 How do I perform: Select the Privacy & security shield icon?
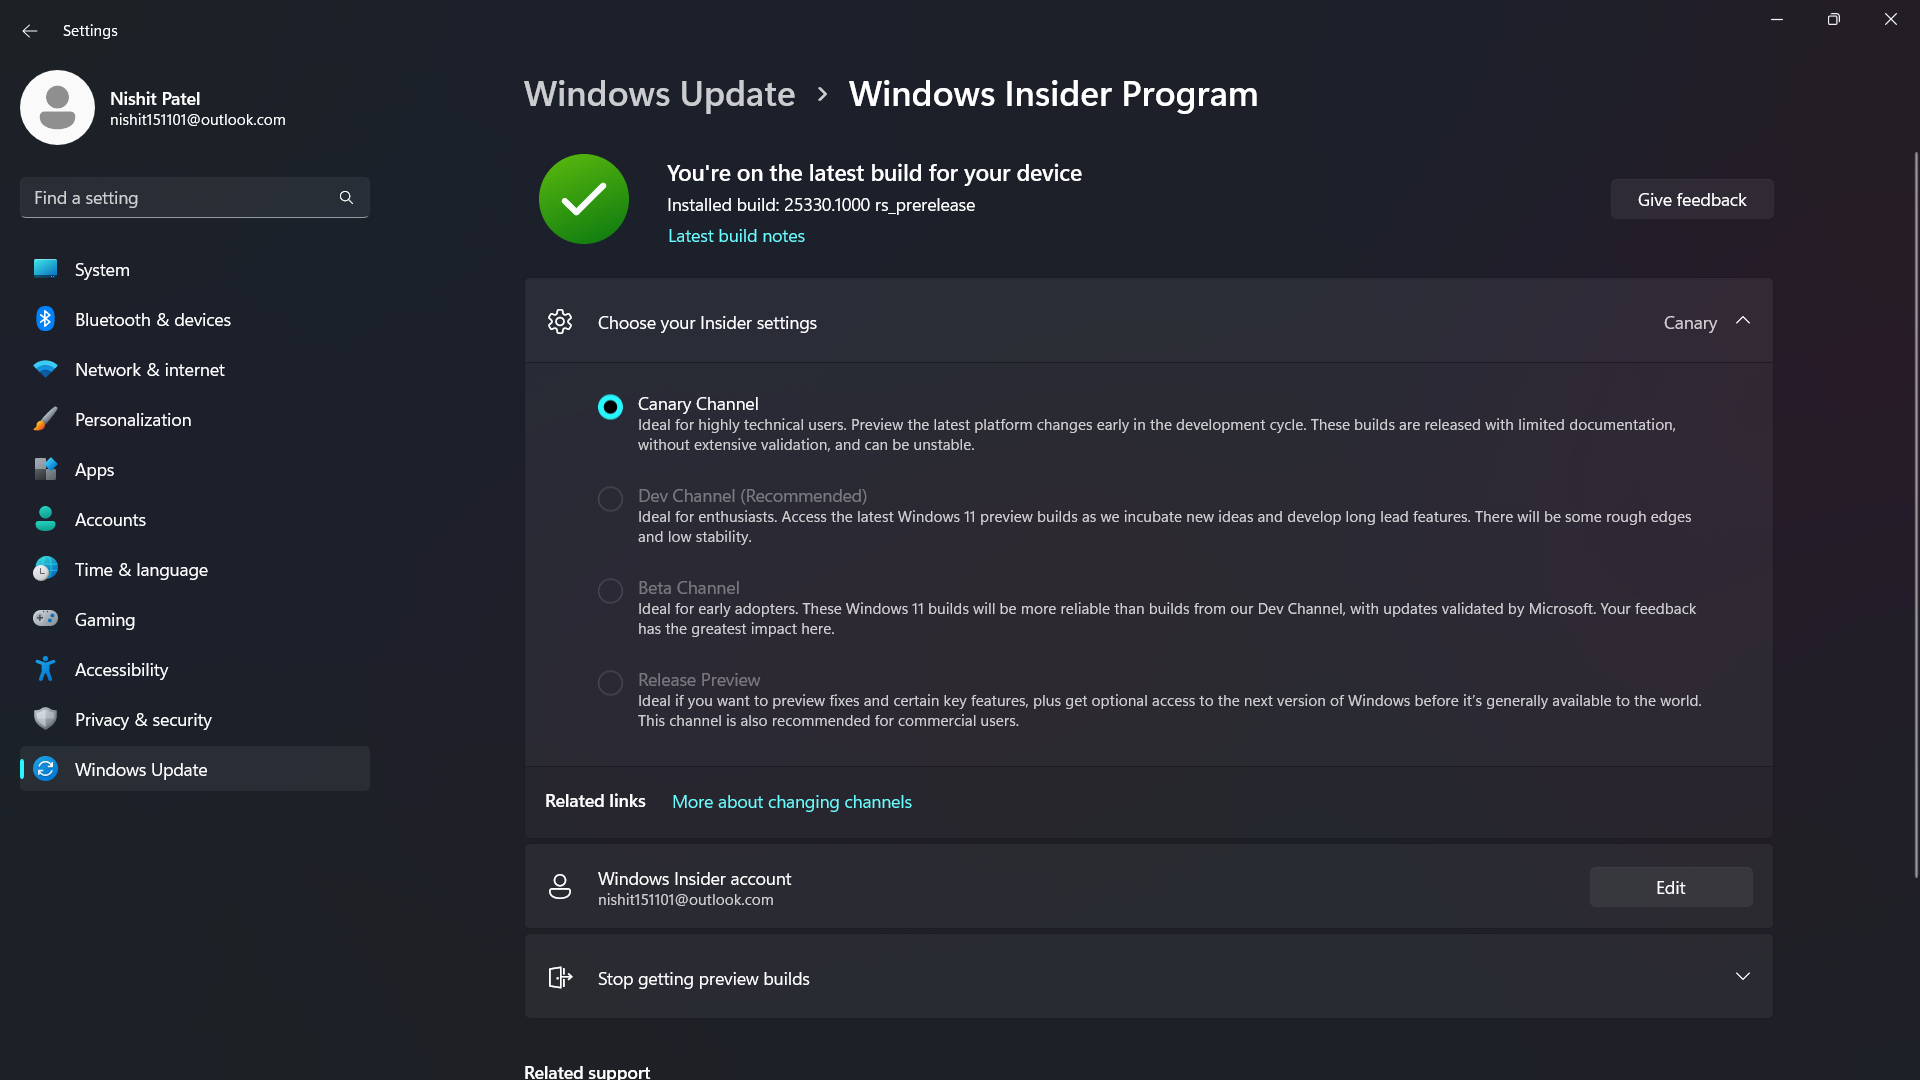(46, 719)
